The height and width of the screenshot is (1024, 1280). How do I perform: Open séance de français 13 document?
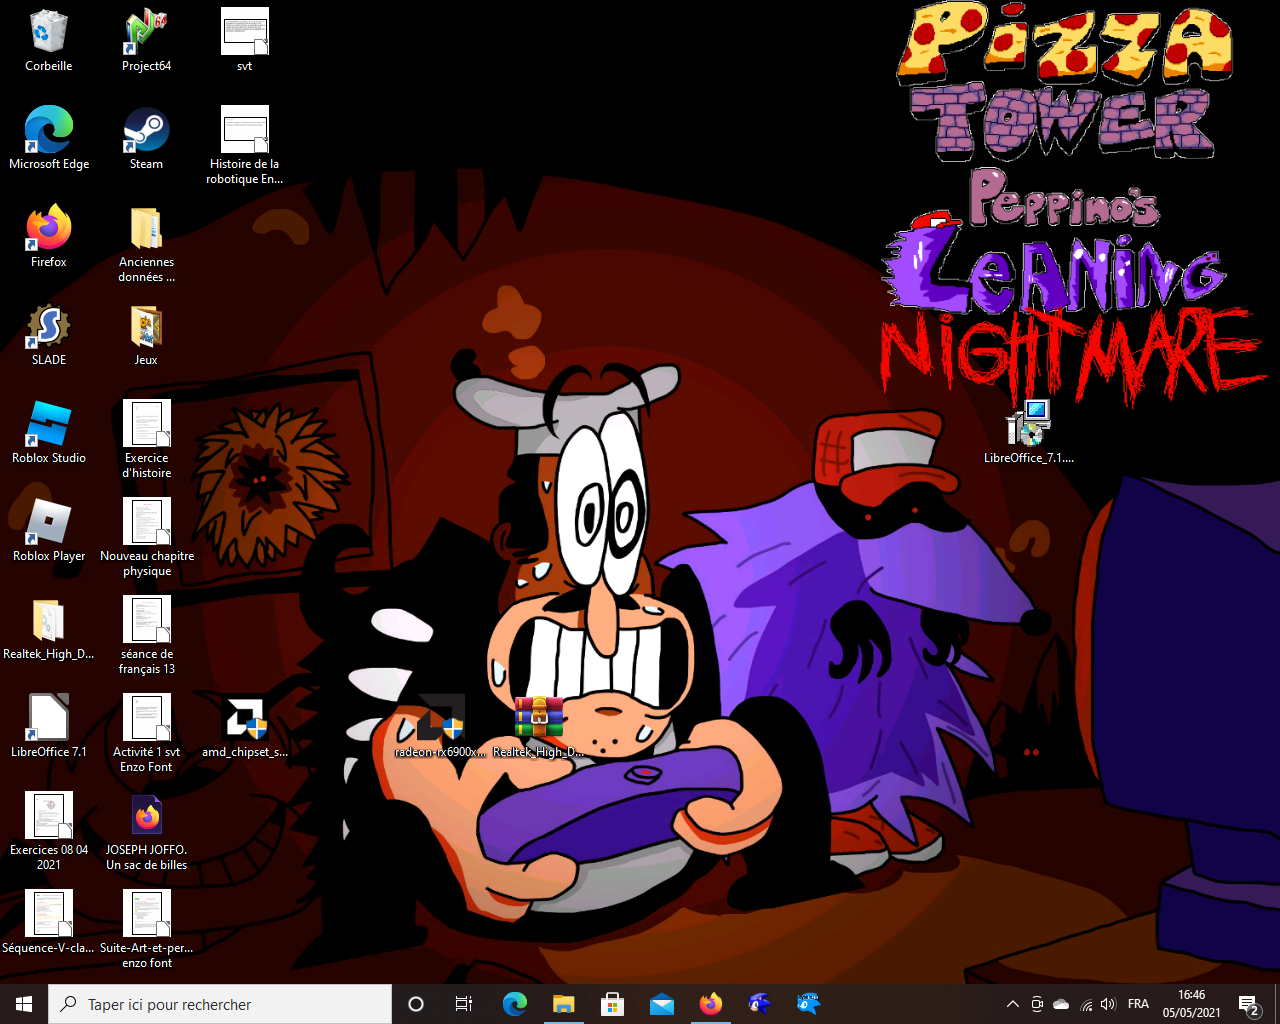pyautogui.click(x=146, y=635)
